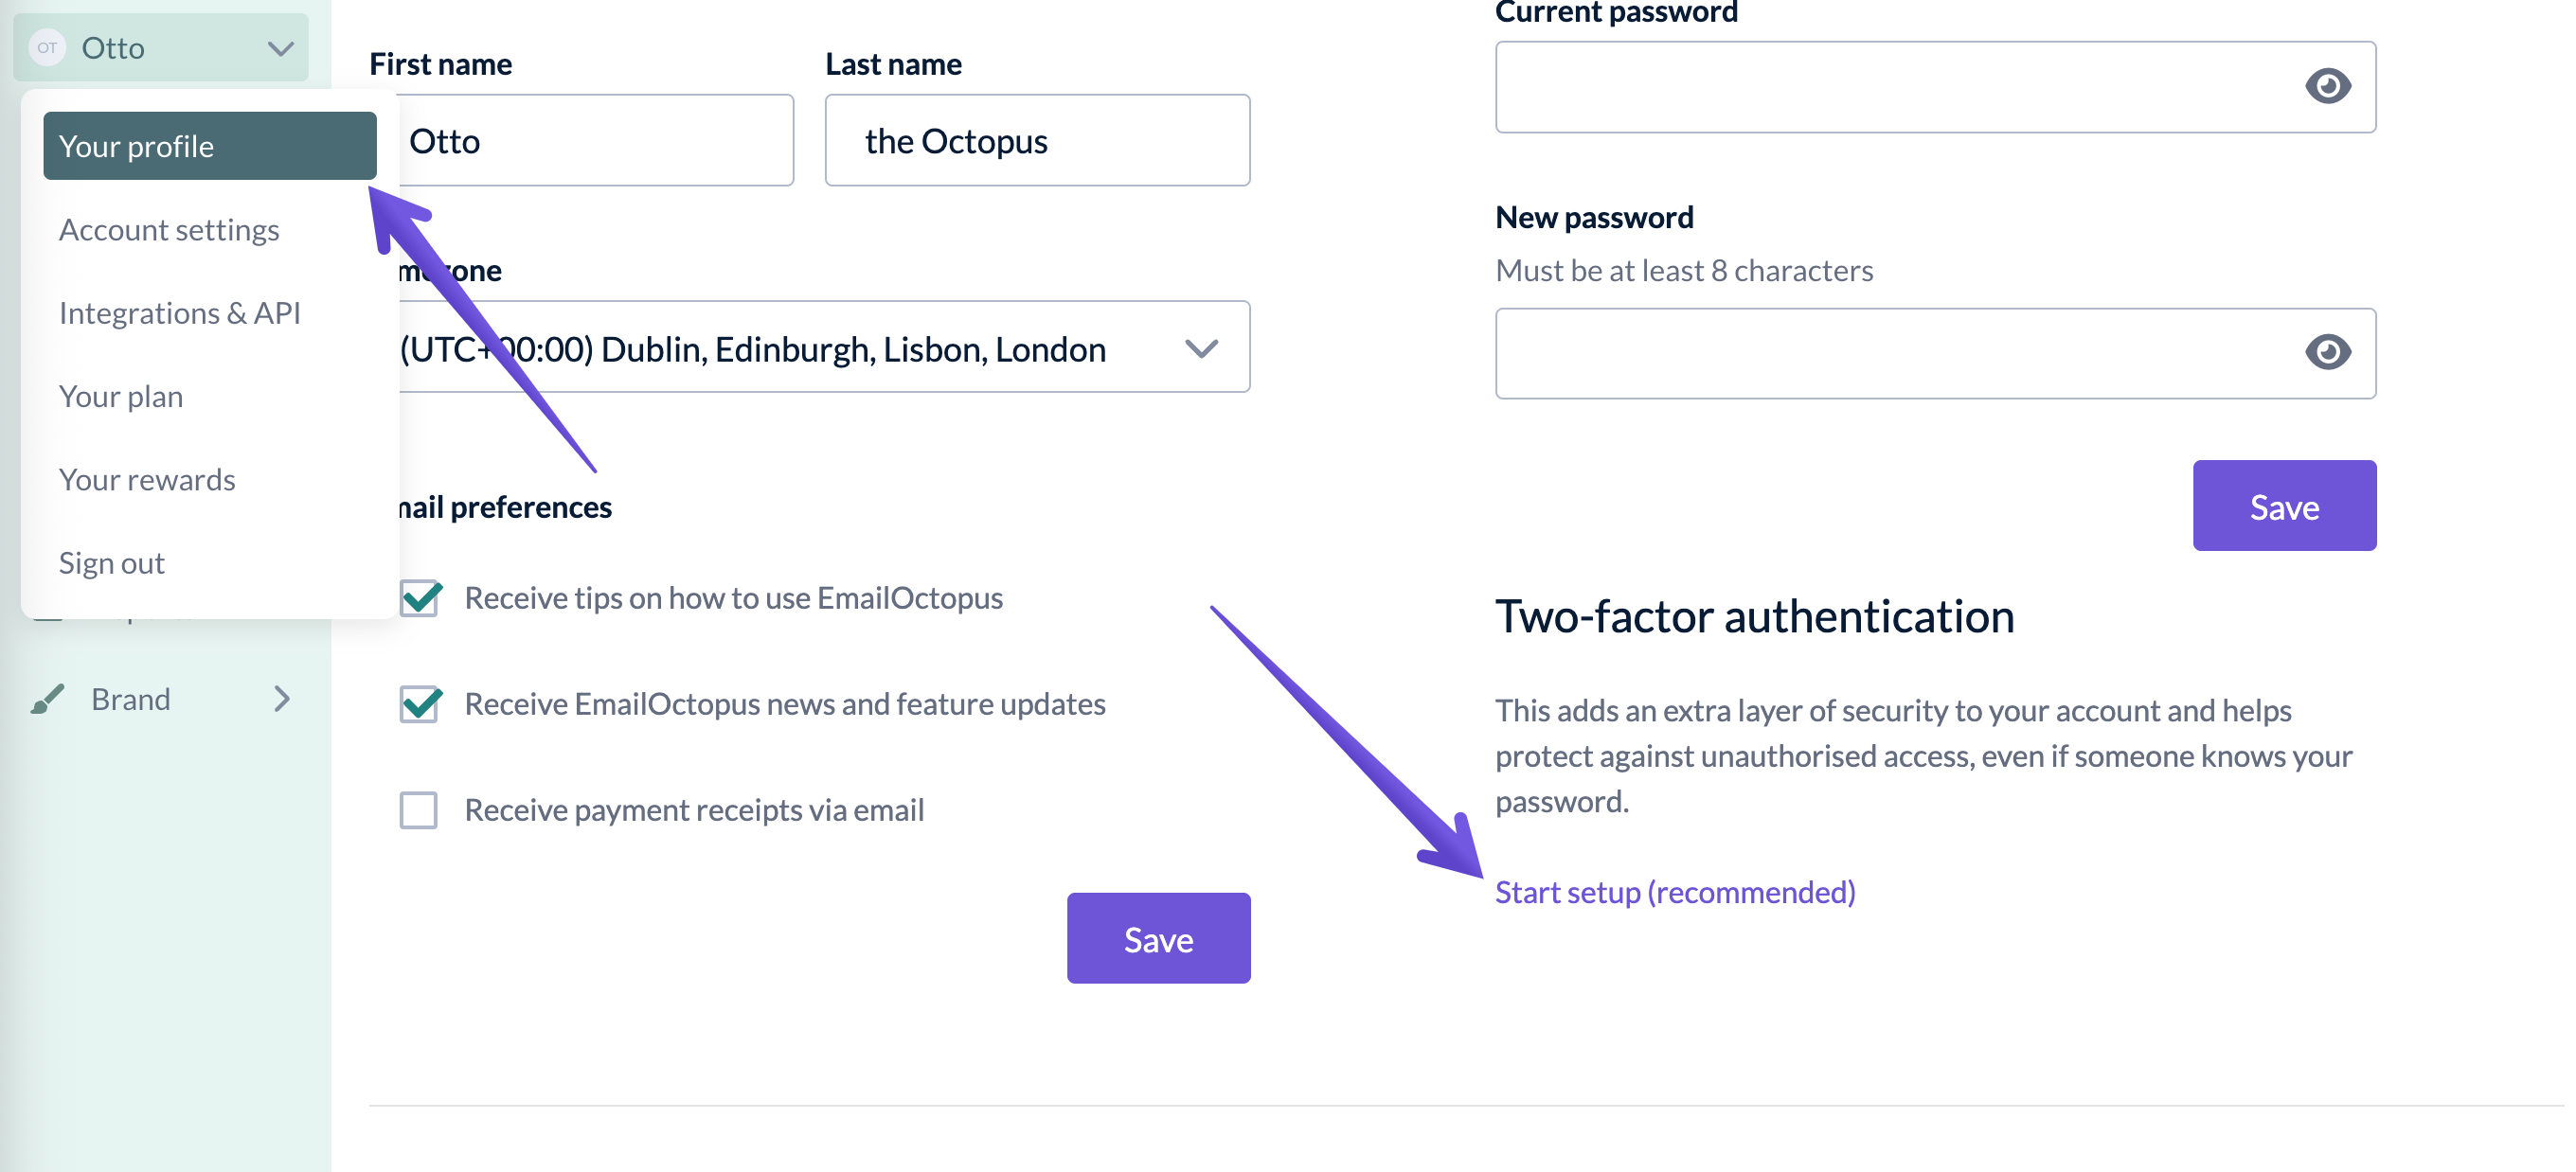Viewport: 2576px width, 1172px height.
Task: Save the email preferences form
Action: pyautogui.click(x=1158, y=938)
